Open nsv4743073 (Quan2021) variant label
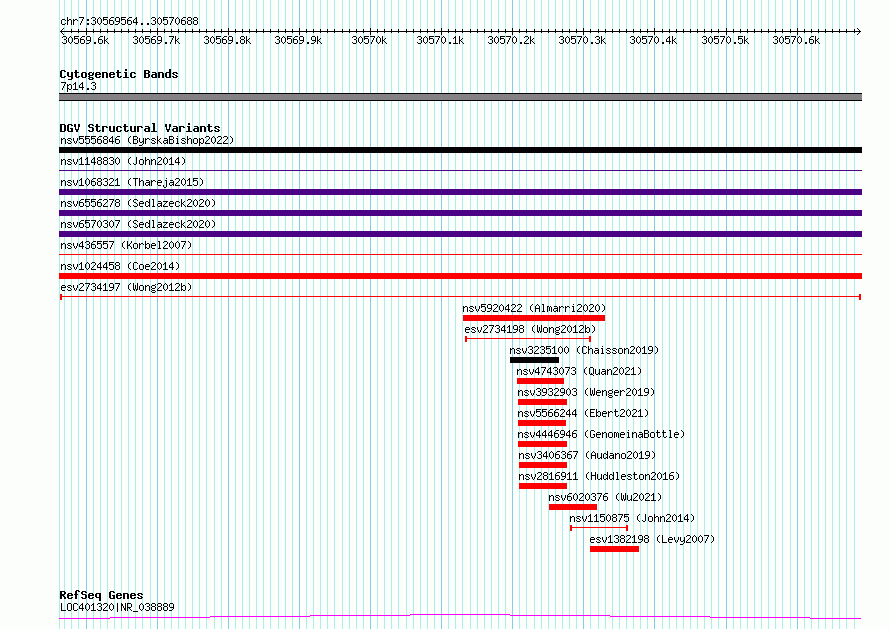This screenshot has height=629, width=890. pos(579,371)
